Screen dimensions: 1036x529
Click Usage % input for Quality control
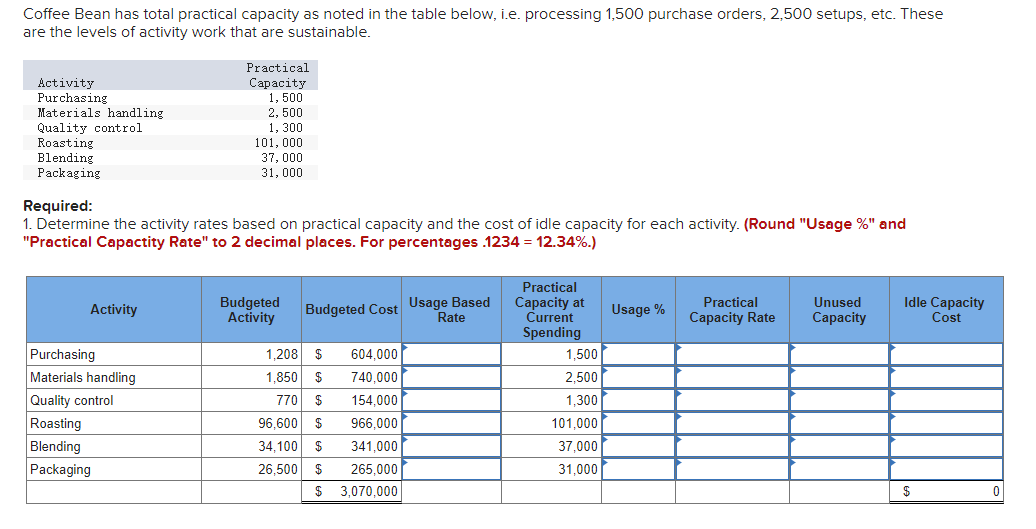tap(638, 400)
